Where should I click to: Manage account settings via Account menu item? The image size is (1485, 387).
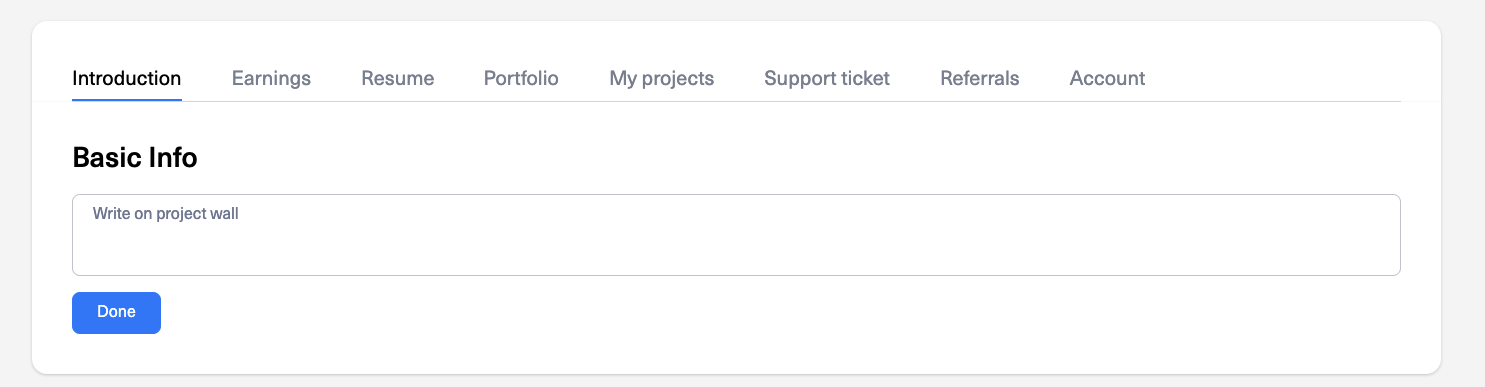click(x=1107, y=78)
